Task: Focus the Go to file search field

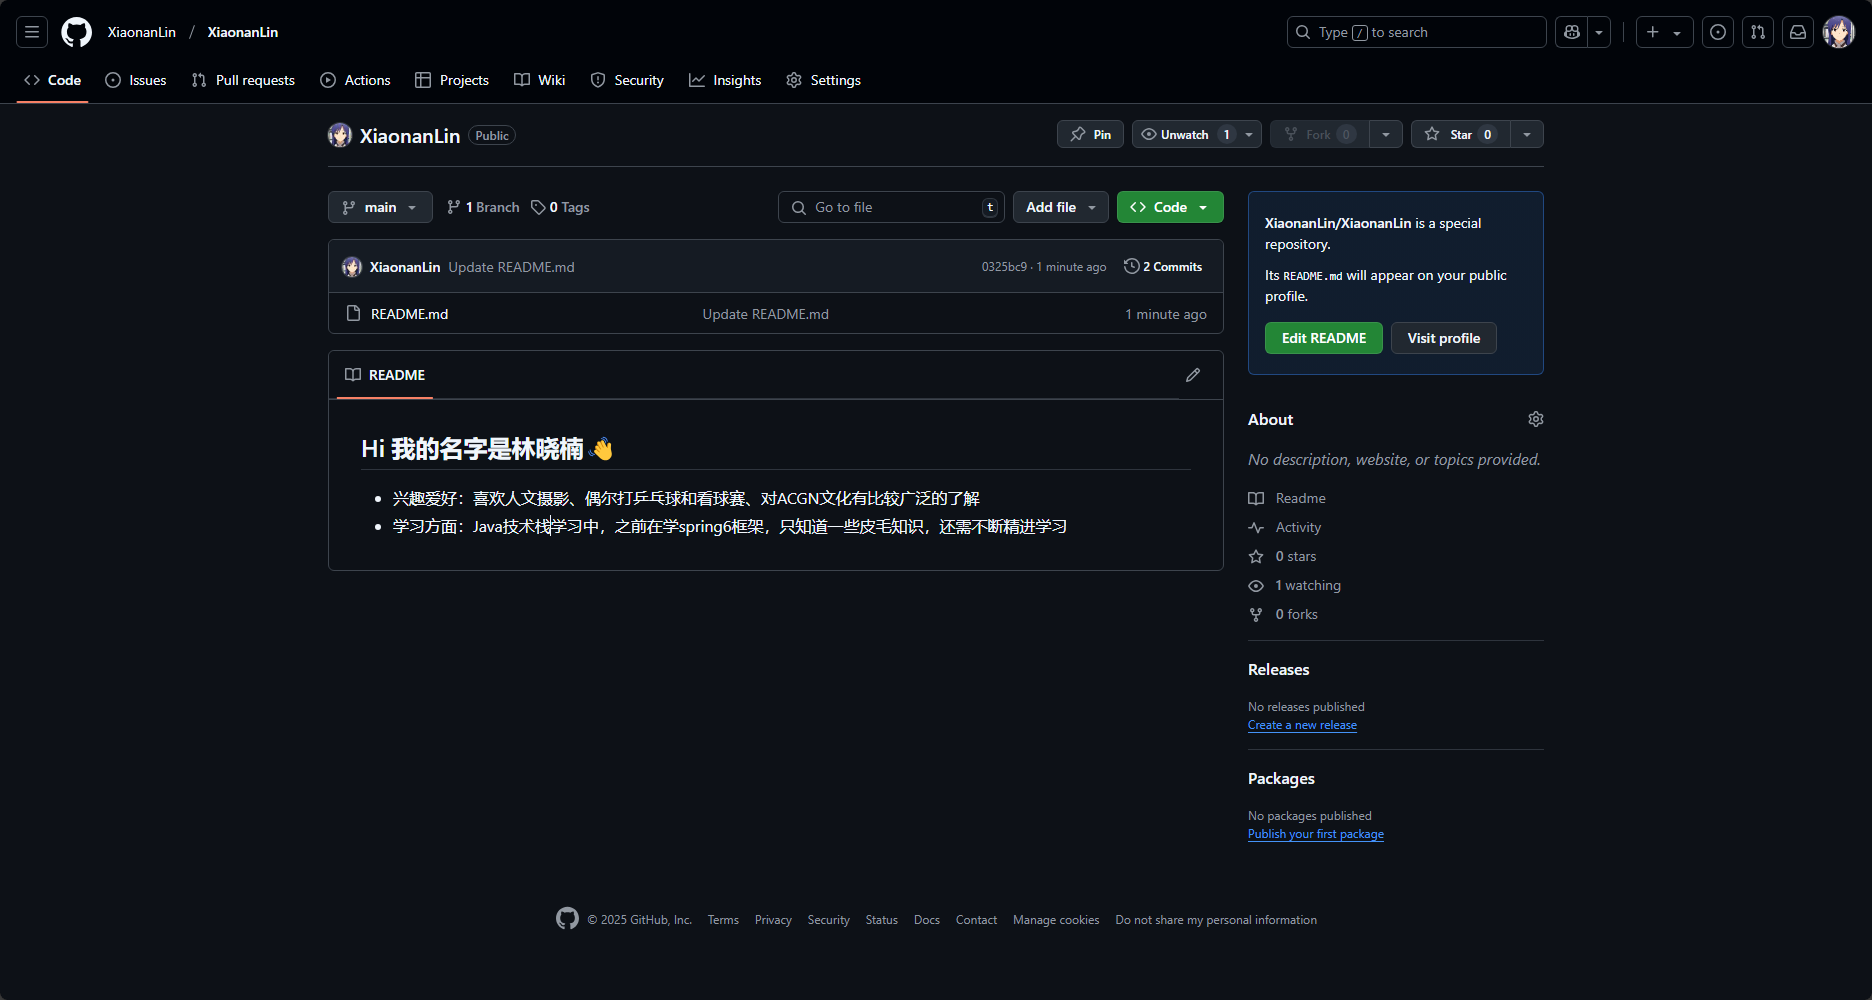Action: click(891, 207)
